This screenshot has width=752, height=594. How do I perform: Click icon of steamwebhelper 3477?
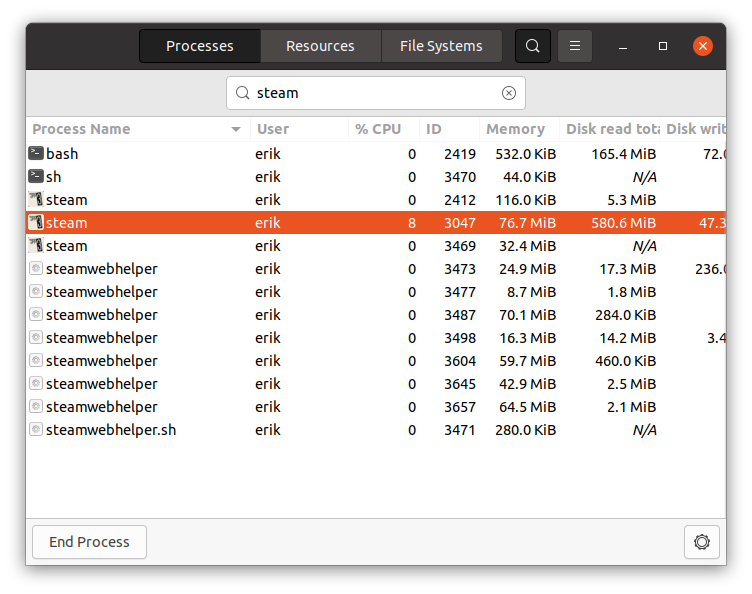[36, 291]
